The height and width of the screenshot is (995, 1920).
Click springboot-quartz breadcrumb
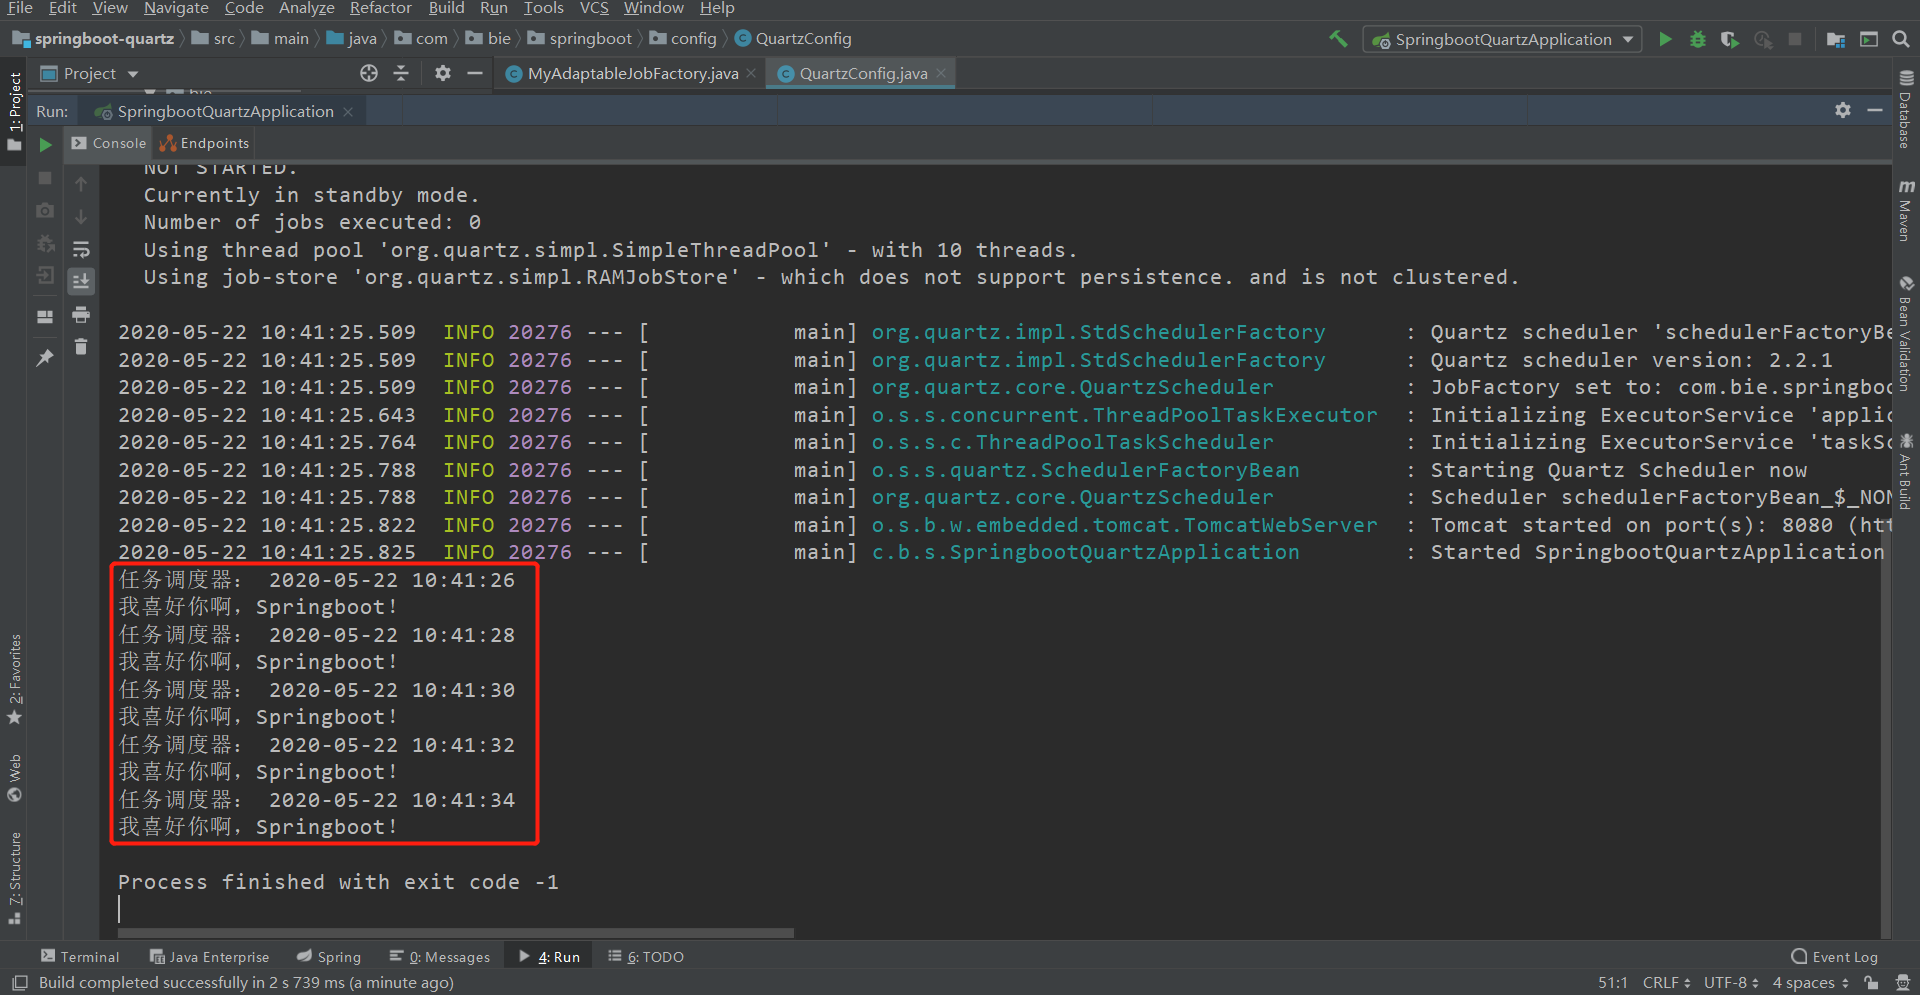click(x=93, y=39)
